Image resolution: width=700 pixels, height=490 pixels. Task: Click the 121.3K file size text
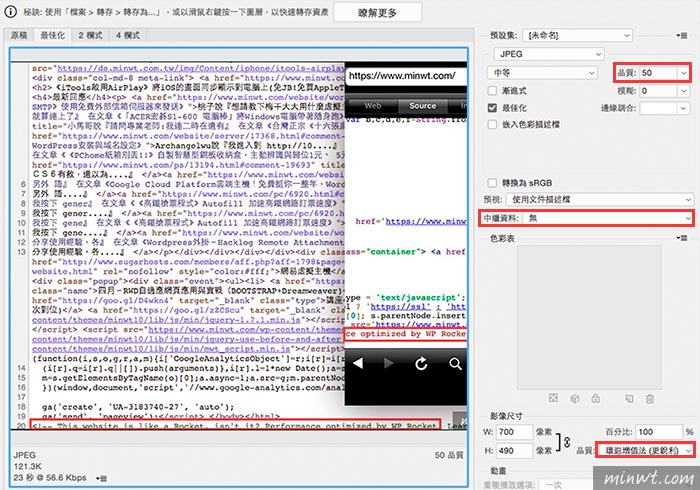28,466
